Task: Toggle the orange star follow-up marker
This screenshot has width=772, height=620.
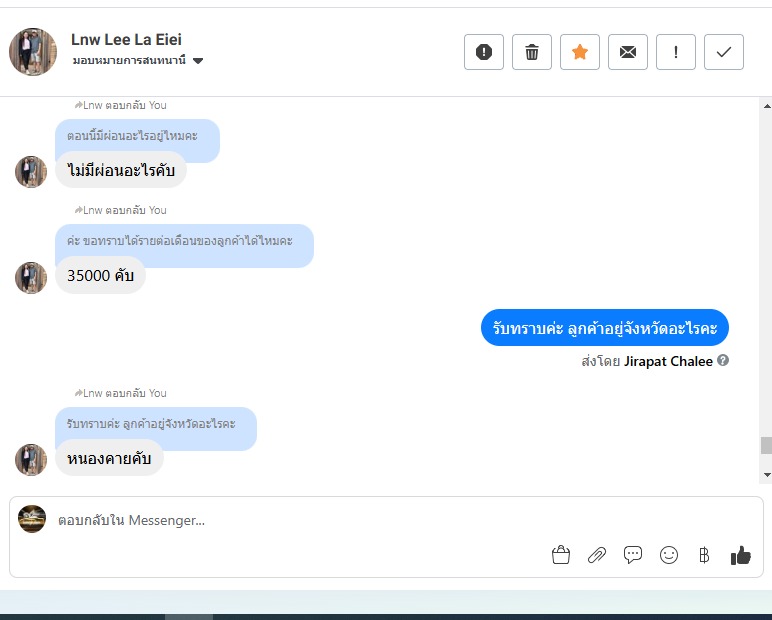Action: [x=579, y=52]
